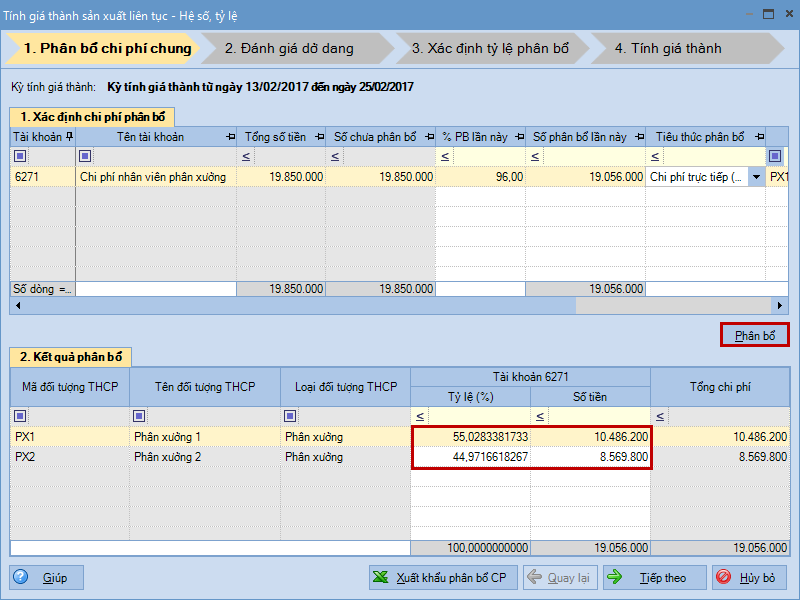Toggle filter box under Mã đối tượng THCP
Image resolution: width=800 pixels, height=600 pixels.
[x=19, y=416]
